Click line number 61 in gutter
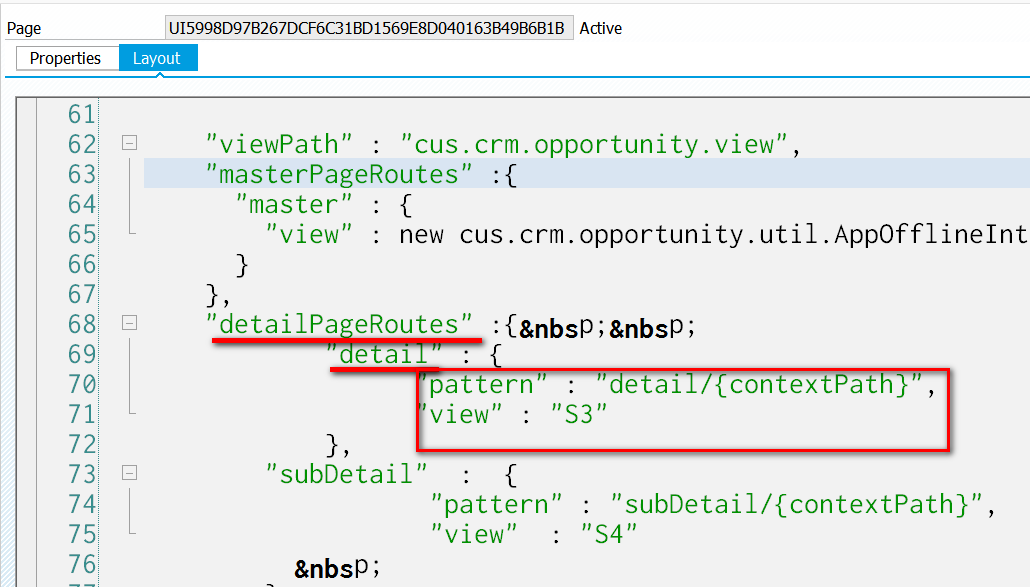The height and width of the screenshot is (587, 1030). (x=82, y=114)
